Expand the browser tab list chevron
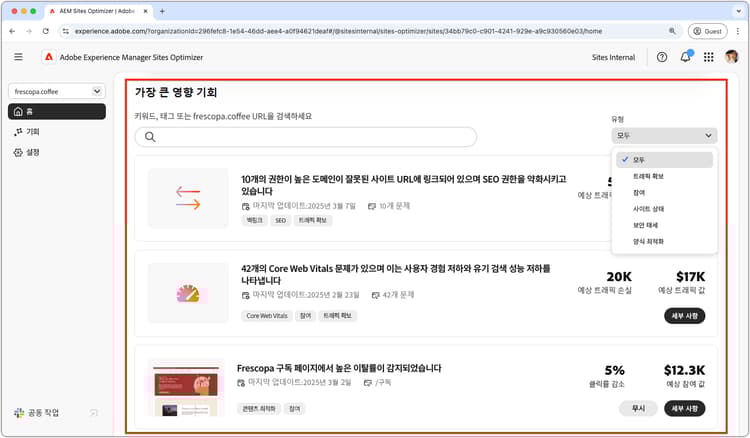The width and height of the screenshot is (750, 438). coord(739,11)
